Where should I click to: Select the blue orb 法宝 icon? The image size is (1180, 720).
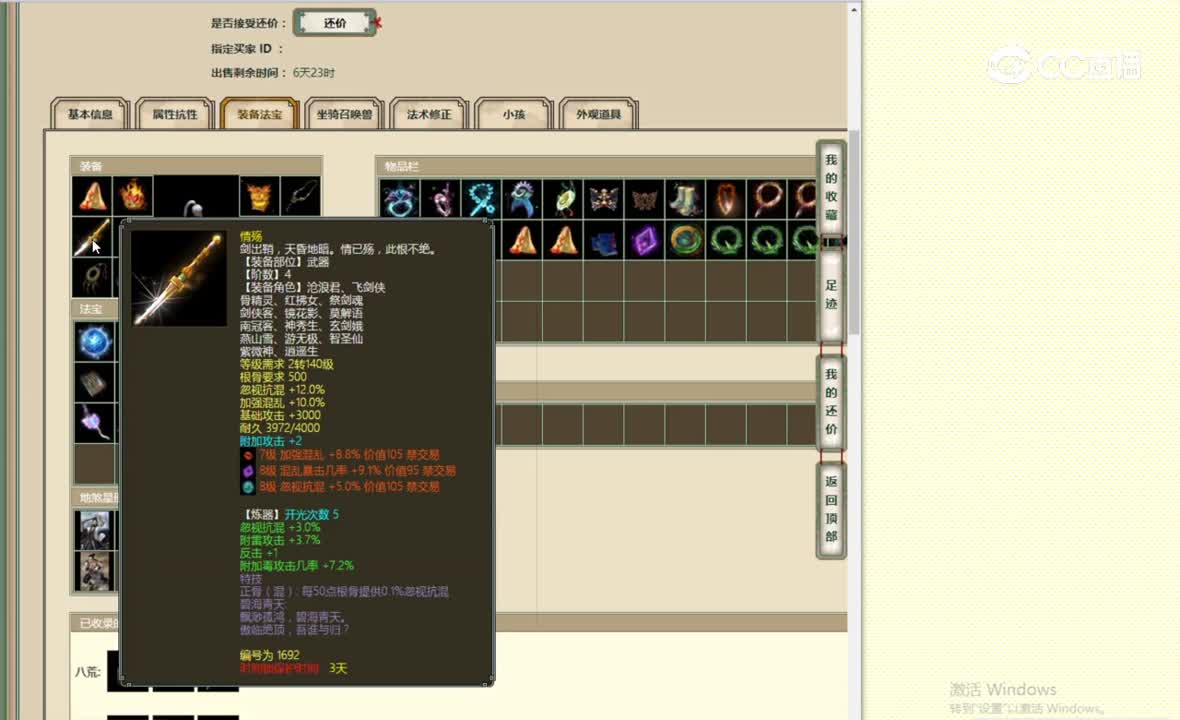tap(95, 342)
